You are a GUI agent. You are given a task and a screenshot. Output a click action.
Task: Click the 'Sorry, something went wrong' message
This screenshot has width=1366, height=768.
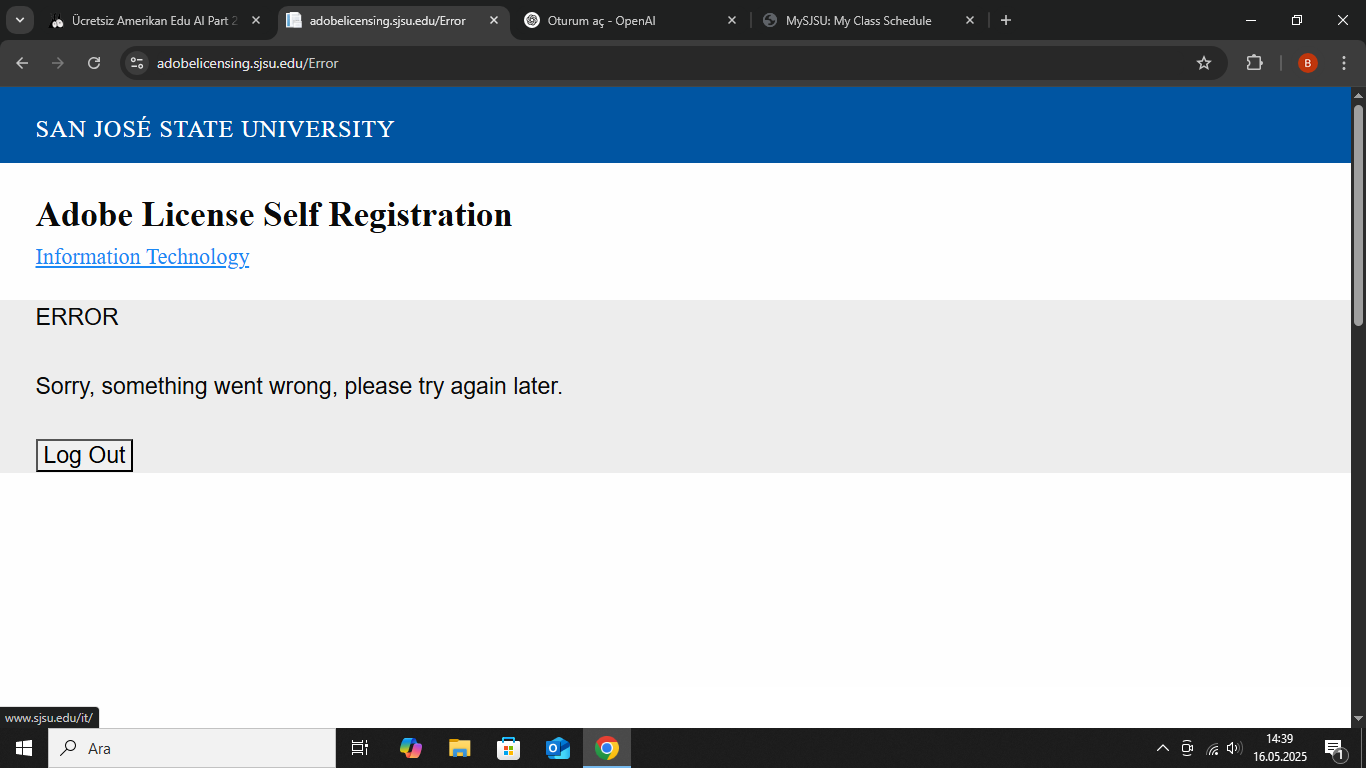coord(299,386)
